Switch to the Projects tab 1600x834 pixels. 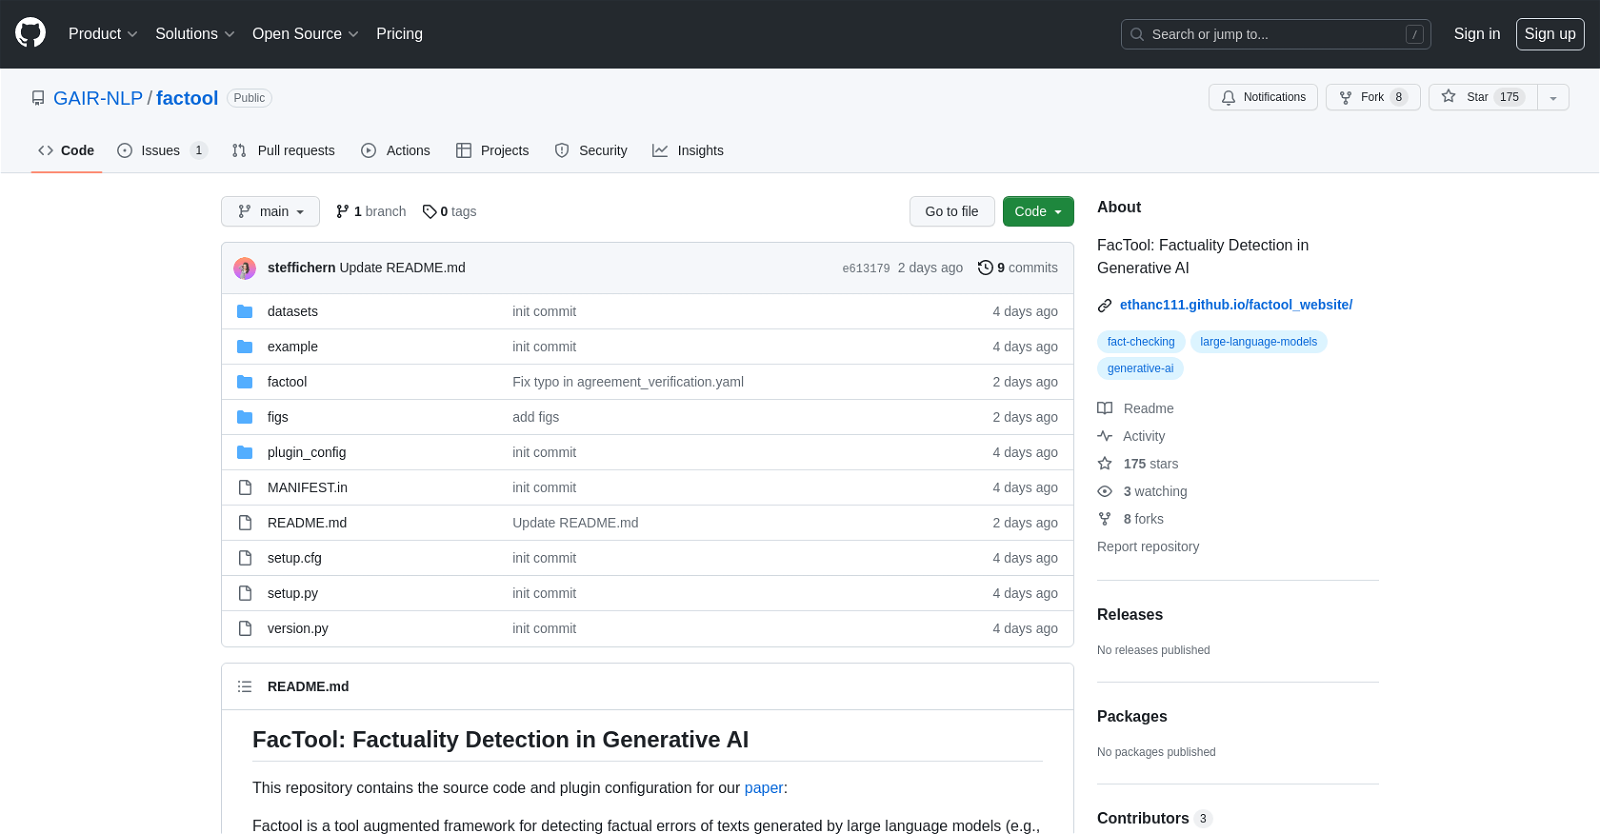[x=492, y=150]
